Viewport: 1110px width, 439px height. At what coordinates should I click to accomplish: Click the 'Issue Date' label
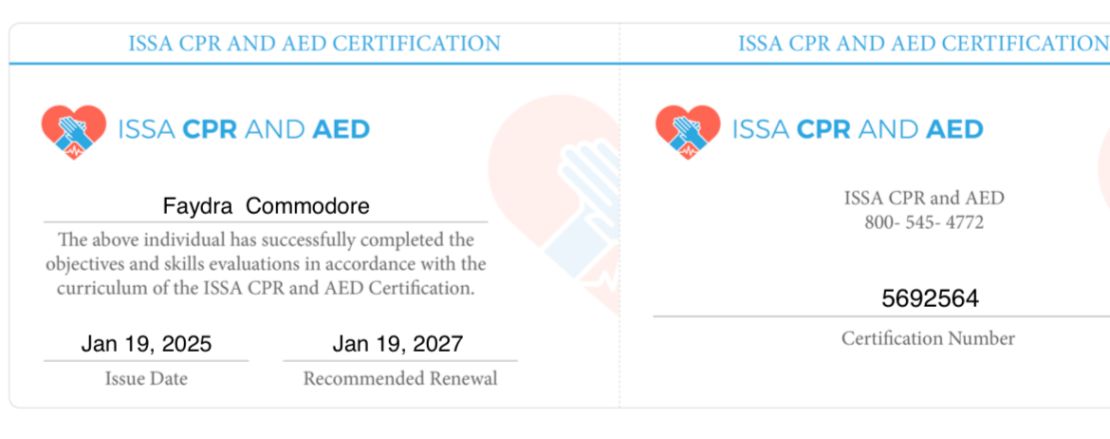click(x=146, y=379)
